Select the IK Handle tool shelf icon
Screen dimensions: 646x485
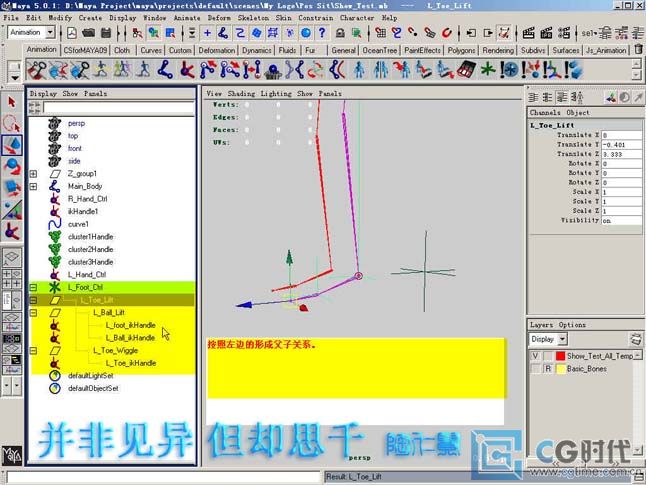(x=187, y=69)
